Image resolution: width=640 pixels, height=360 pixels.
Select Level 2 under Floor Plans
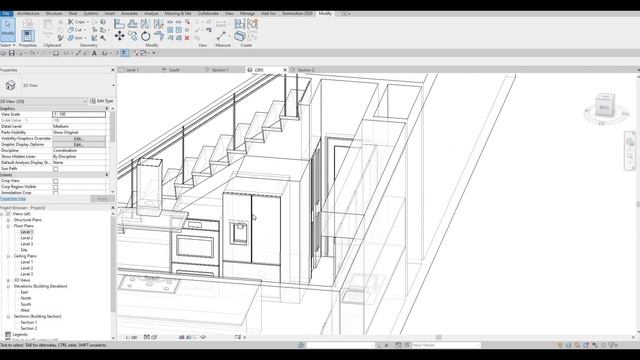pos(27,238)
